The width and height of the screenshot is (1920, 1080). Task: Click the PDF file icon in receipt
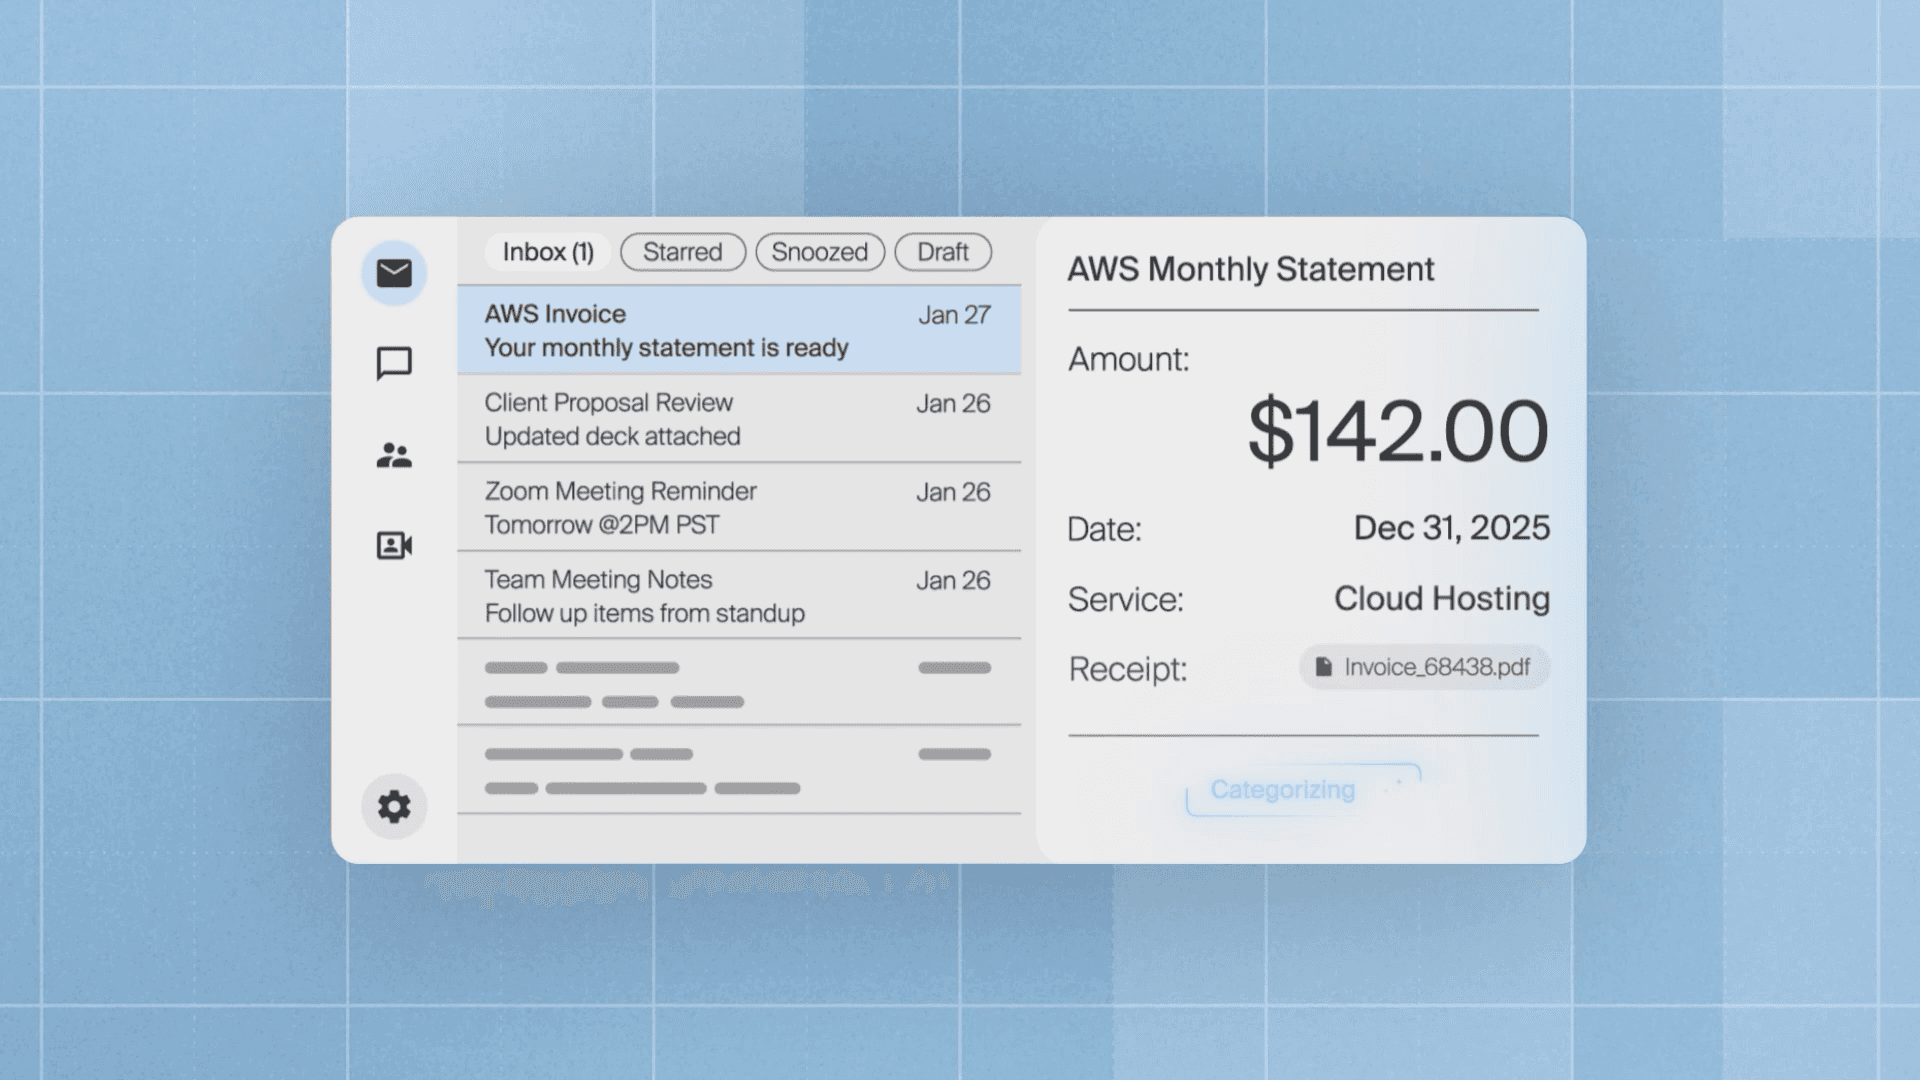[x=1323, y=667]
